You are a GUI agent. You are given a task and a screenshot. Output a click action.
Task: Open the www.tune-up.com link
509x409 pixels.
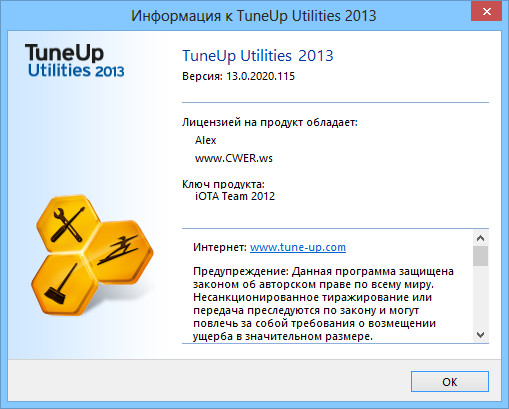pyautogui.click(x=298, y=247)
